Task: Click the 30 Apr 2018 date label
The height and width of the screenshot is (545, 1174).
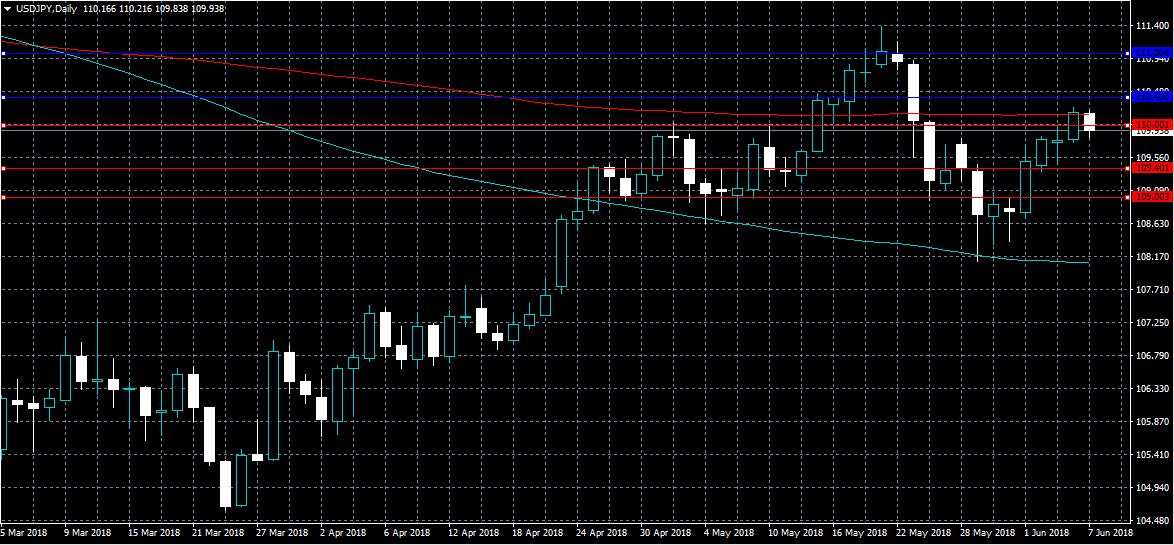Action: (x=666, y=532)
